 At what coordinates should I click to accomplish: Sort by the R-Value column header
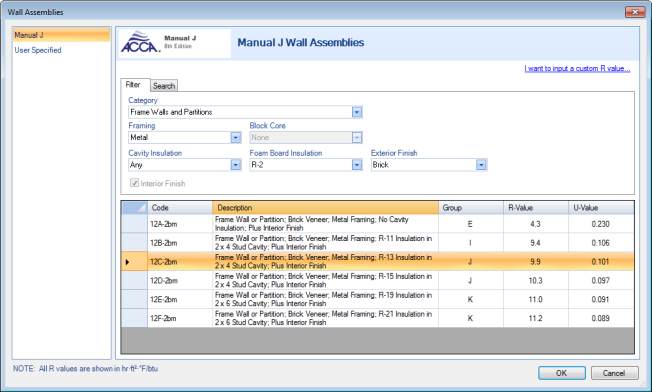point(536,207)
